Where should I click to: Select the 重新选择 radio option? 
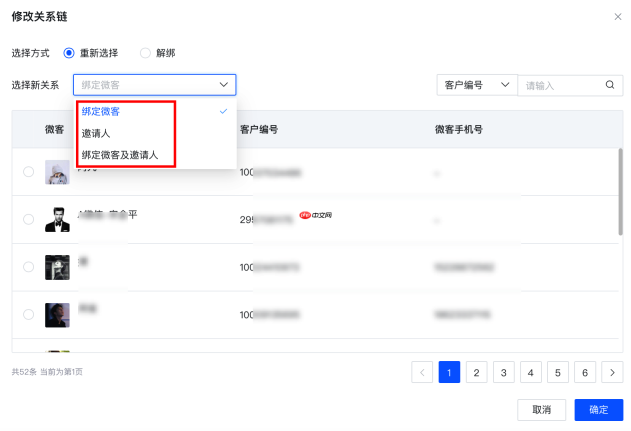pyautogui.click(x=69, y=53)
